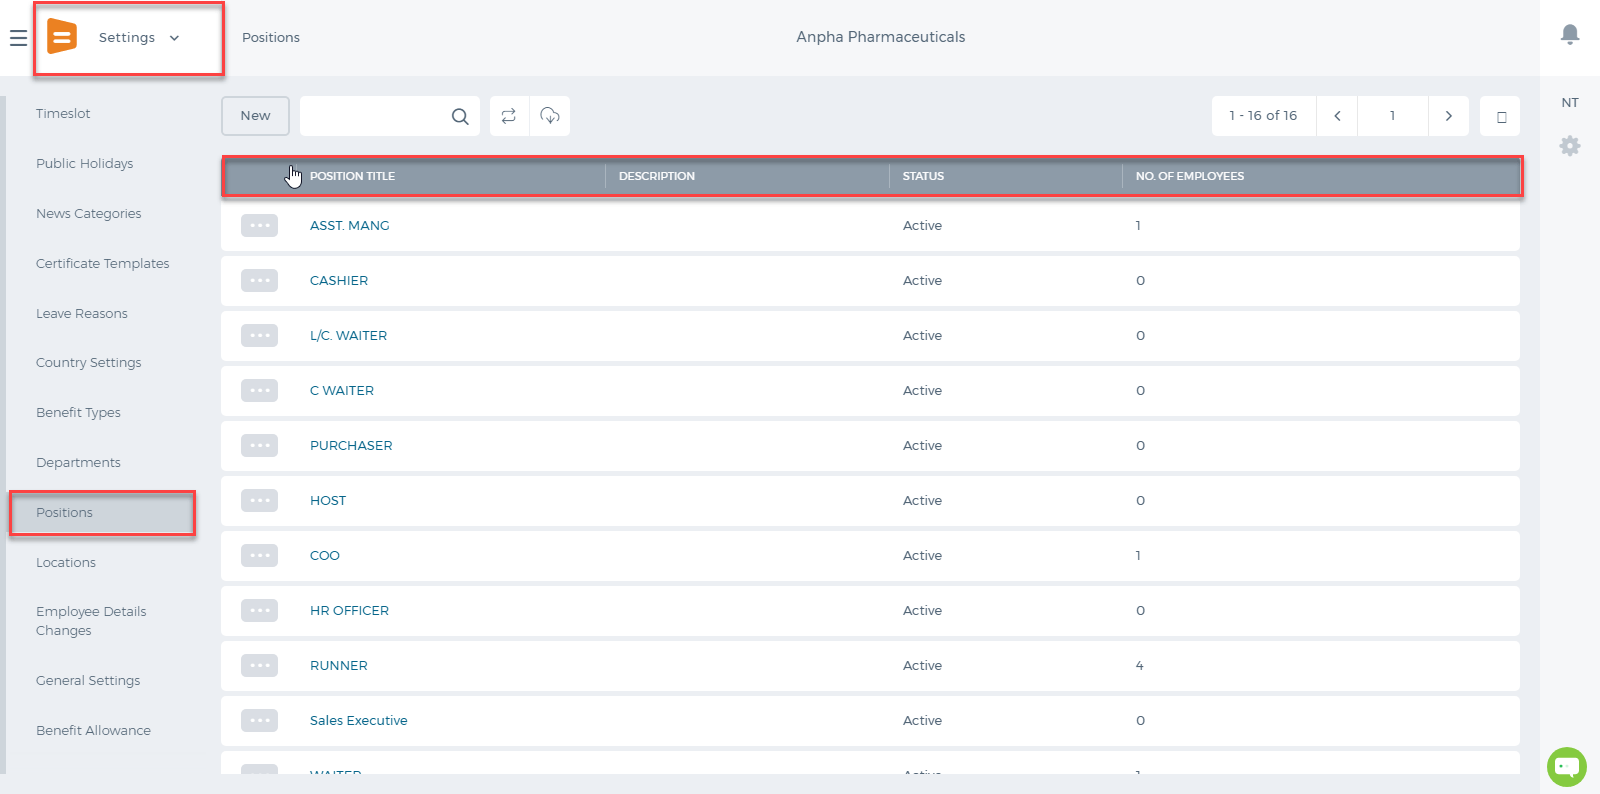Select Public Holidays in sidebar

point(85,164)
